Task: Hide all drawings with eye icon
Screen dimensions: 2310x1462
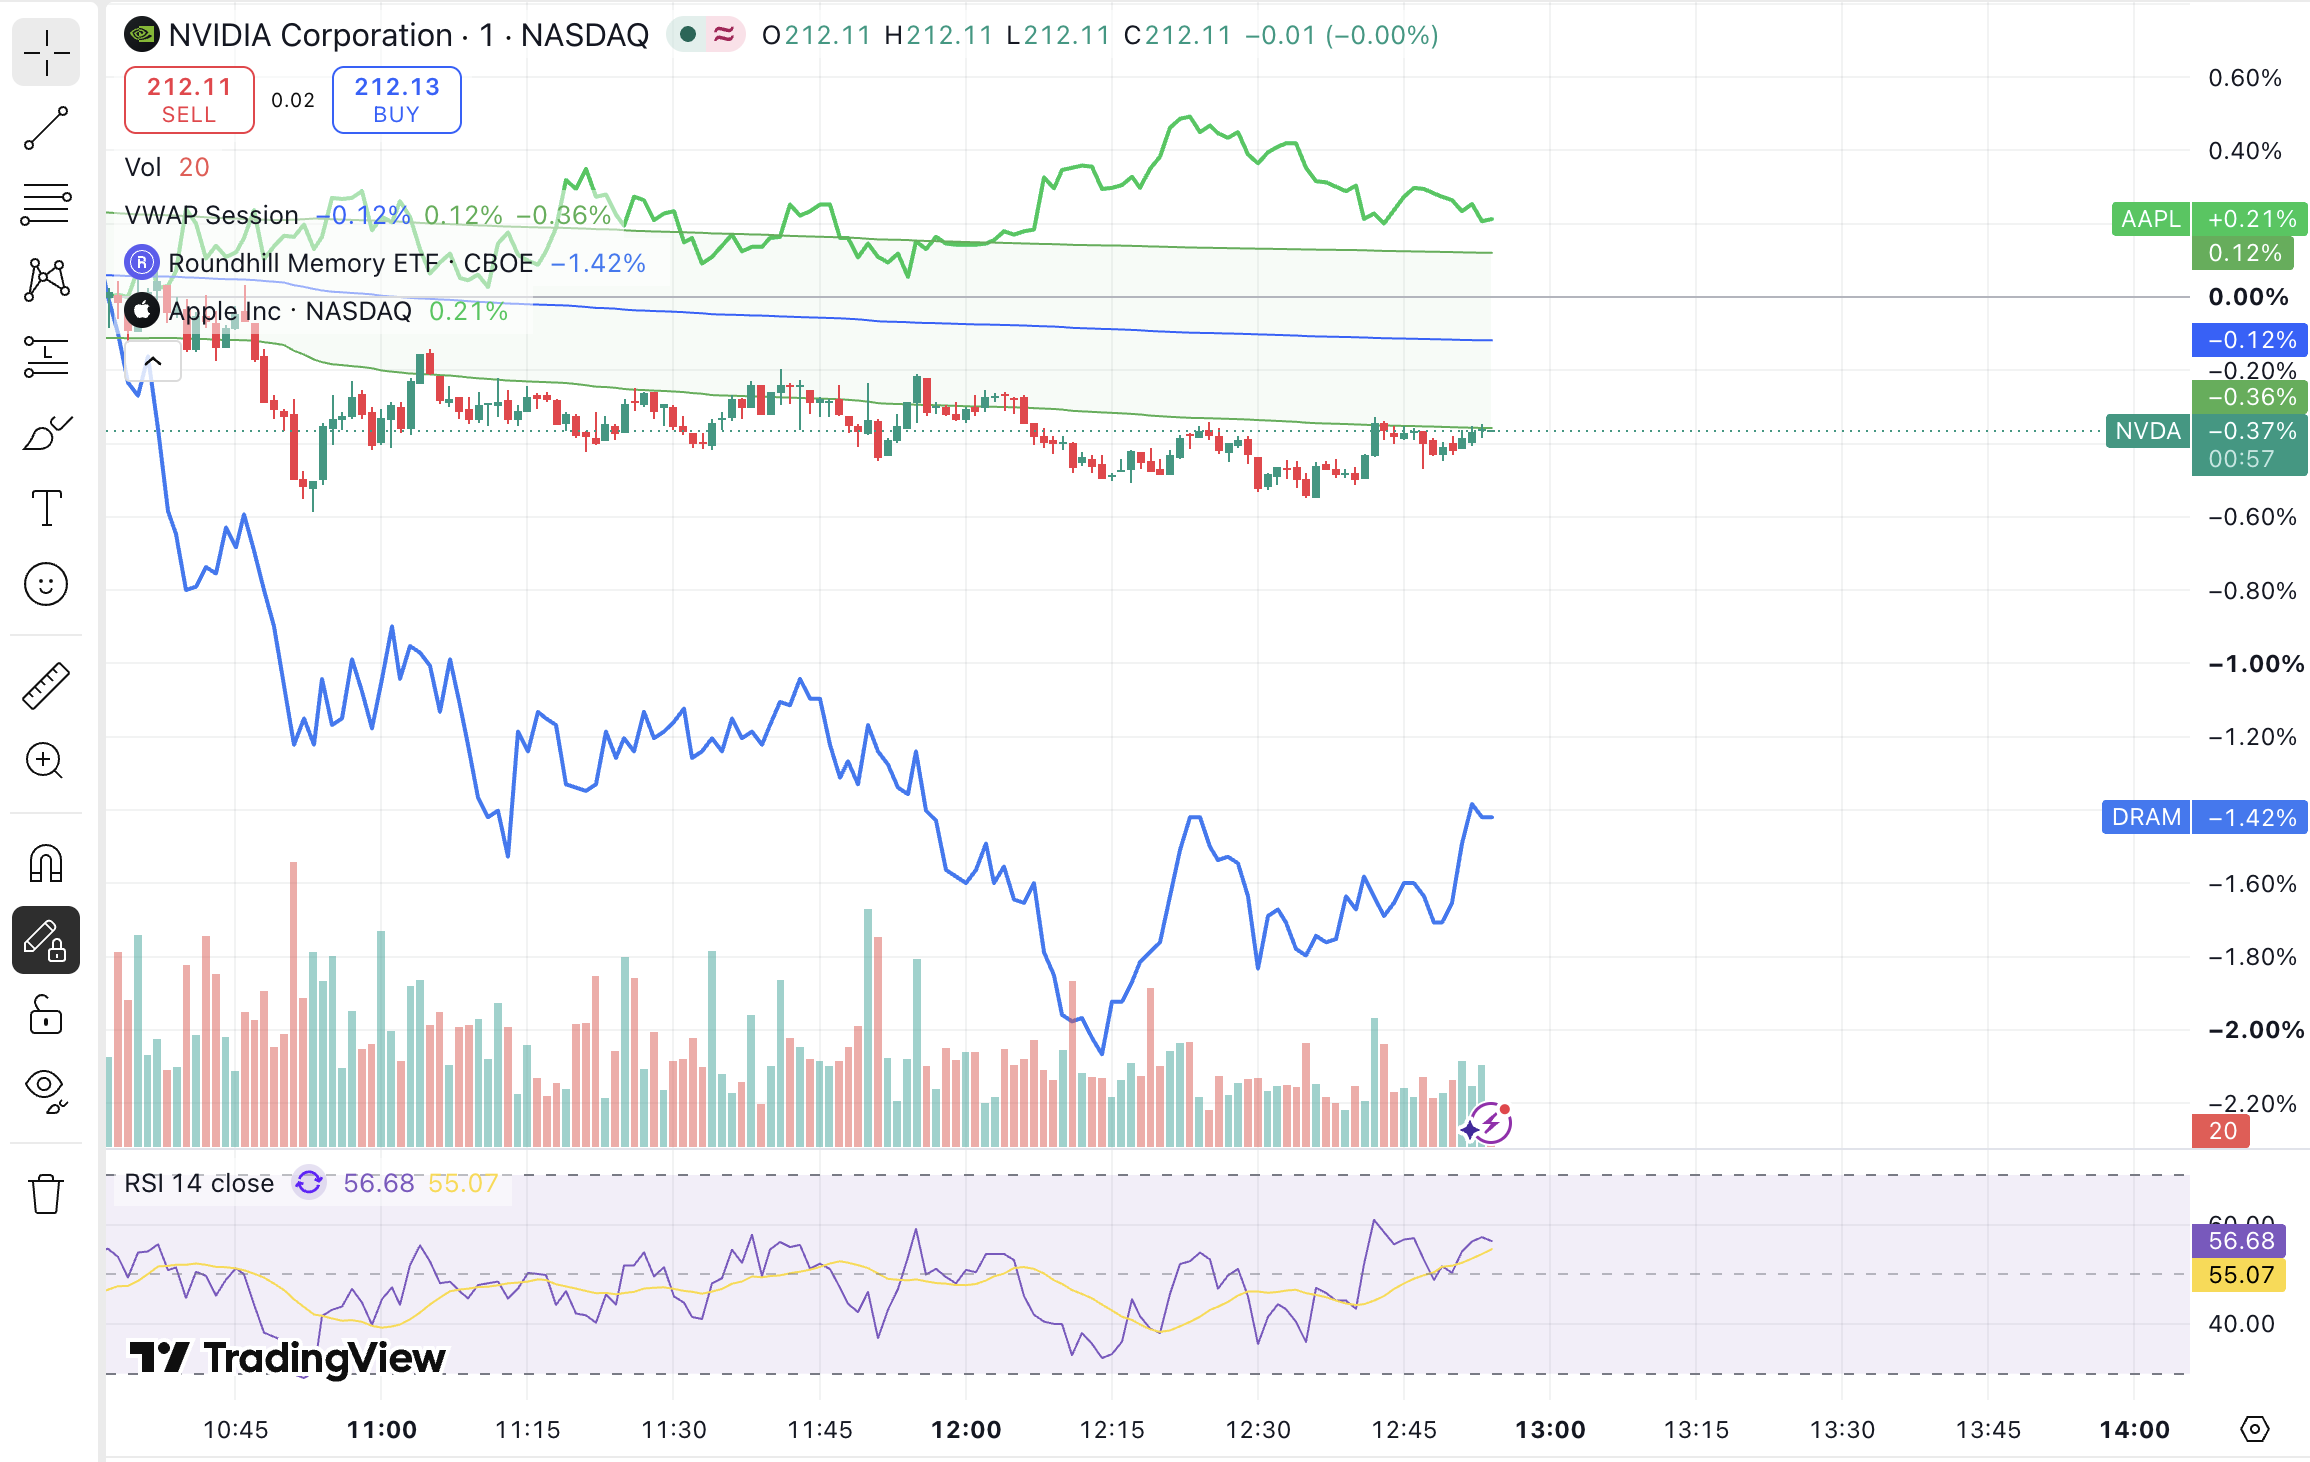Action: 46,1091
